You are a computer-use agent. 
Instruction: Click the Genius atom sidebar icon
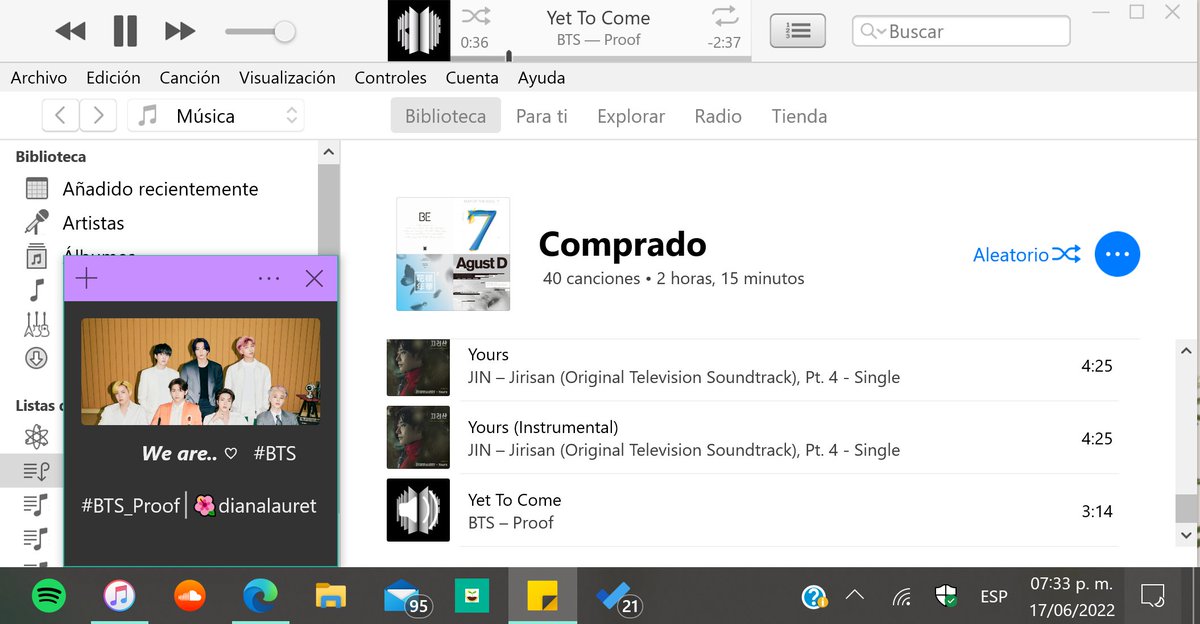pyautogui.click(x=37, y=436)
